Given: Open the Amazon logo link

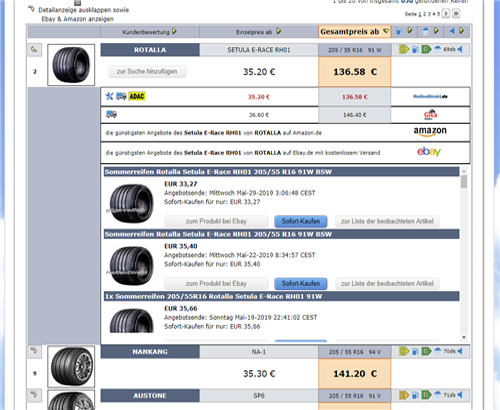Looking at the screenshot, I should (x=430, y=131).
